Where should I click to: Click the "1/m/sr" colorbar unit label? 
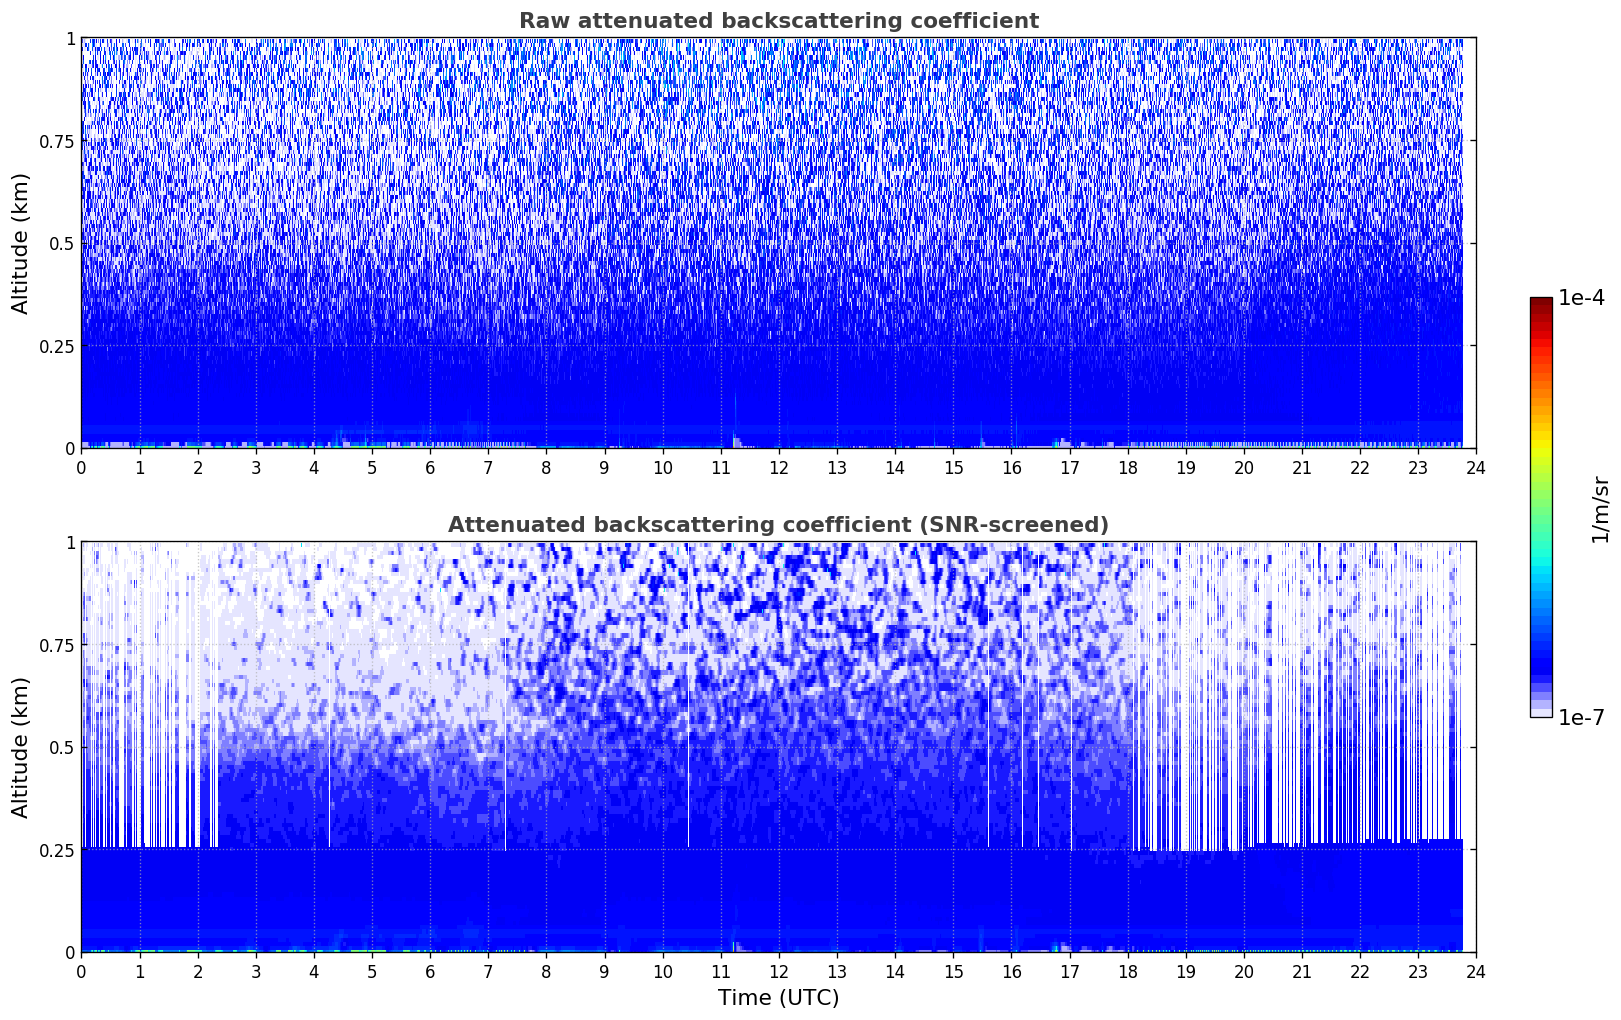[x=1600, y=508]
